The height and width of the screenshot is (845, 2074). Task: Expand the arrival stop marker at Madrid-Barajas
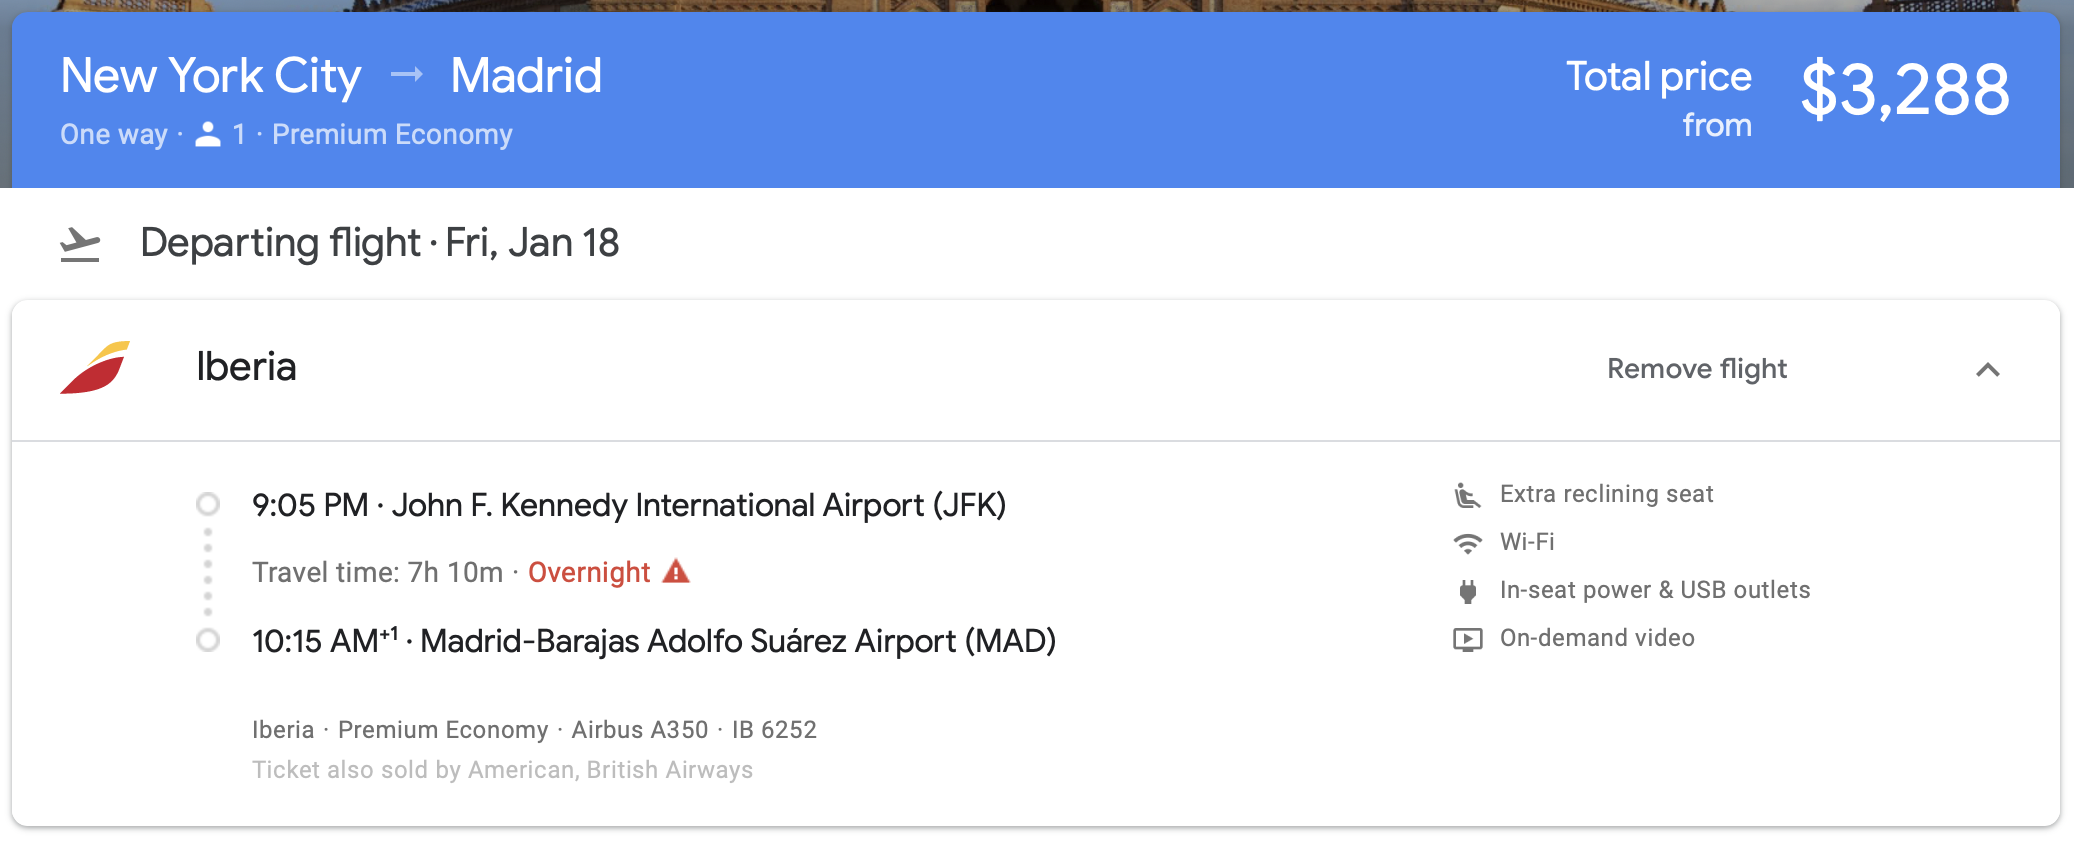[x=208, y=641]
